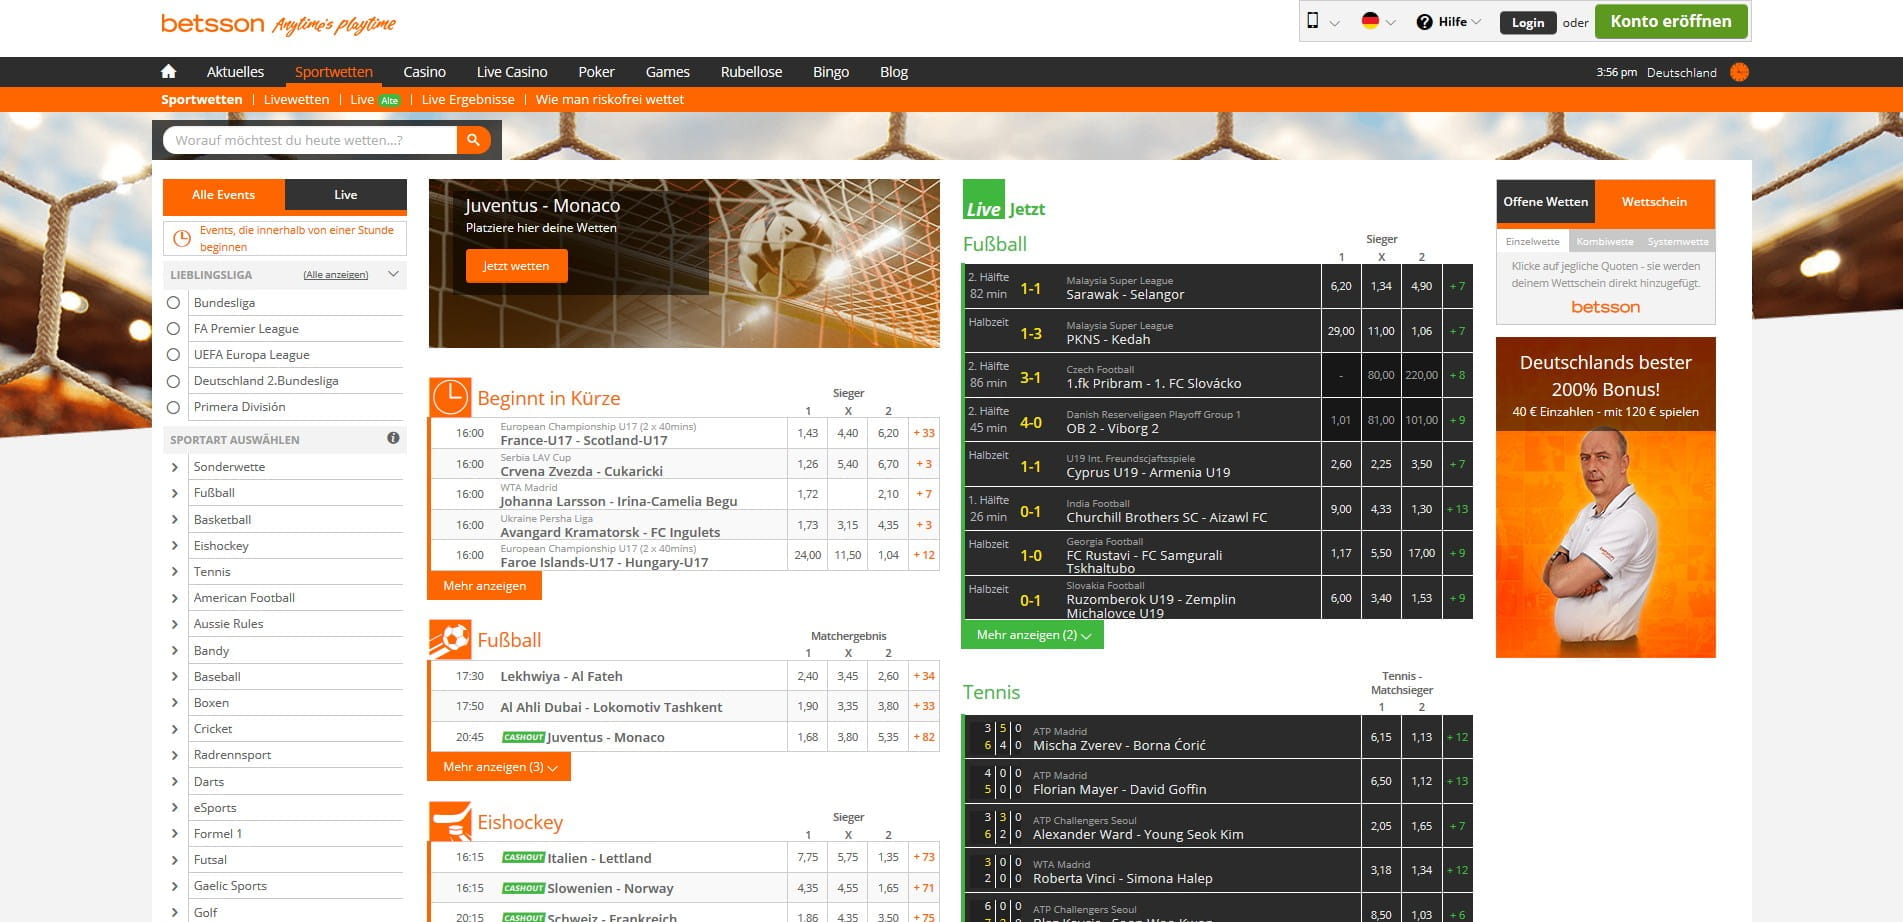This screenshot has height=922, width=1903.
Task: Expand the Fußball sport category
Action: coord(175,493)
